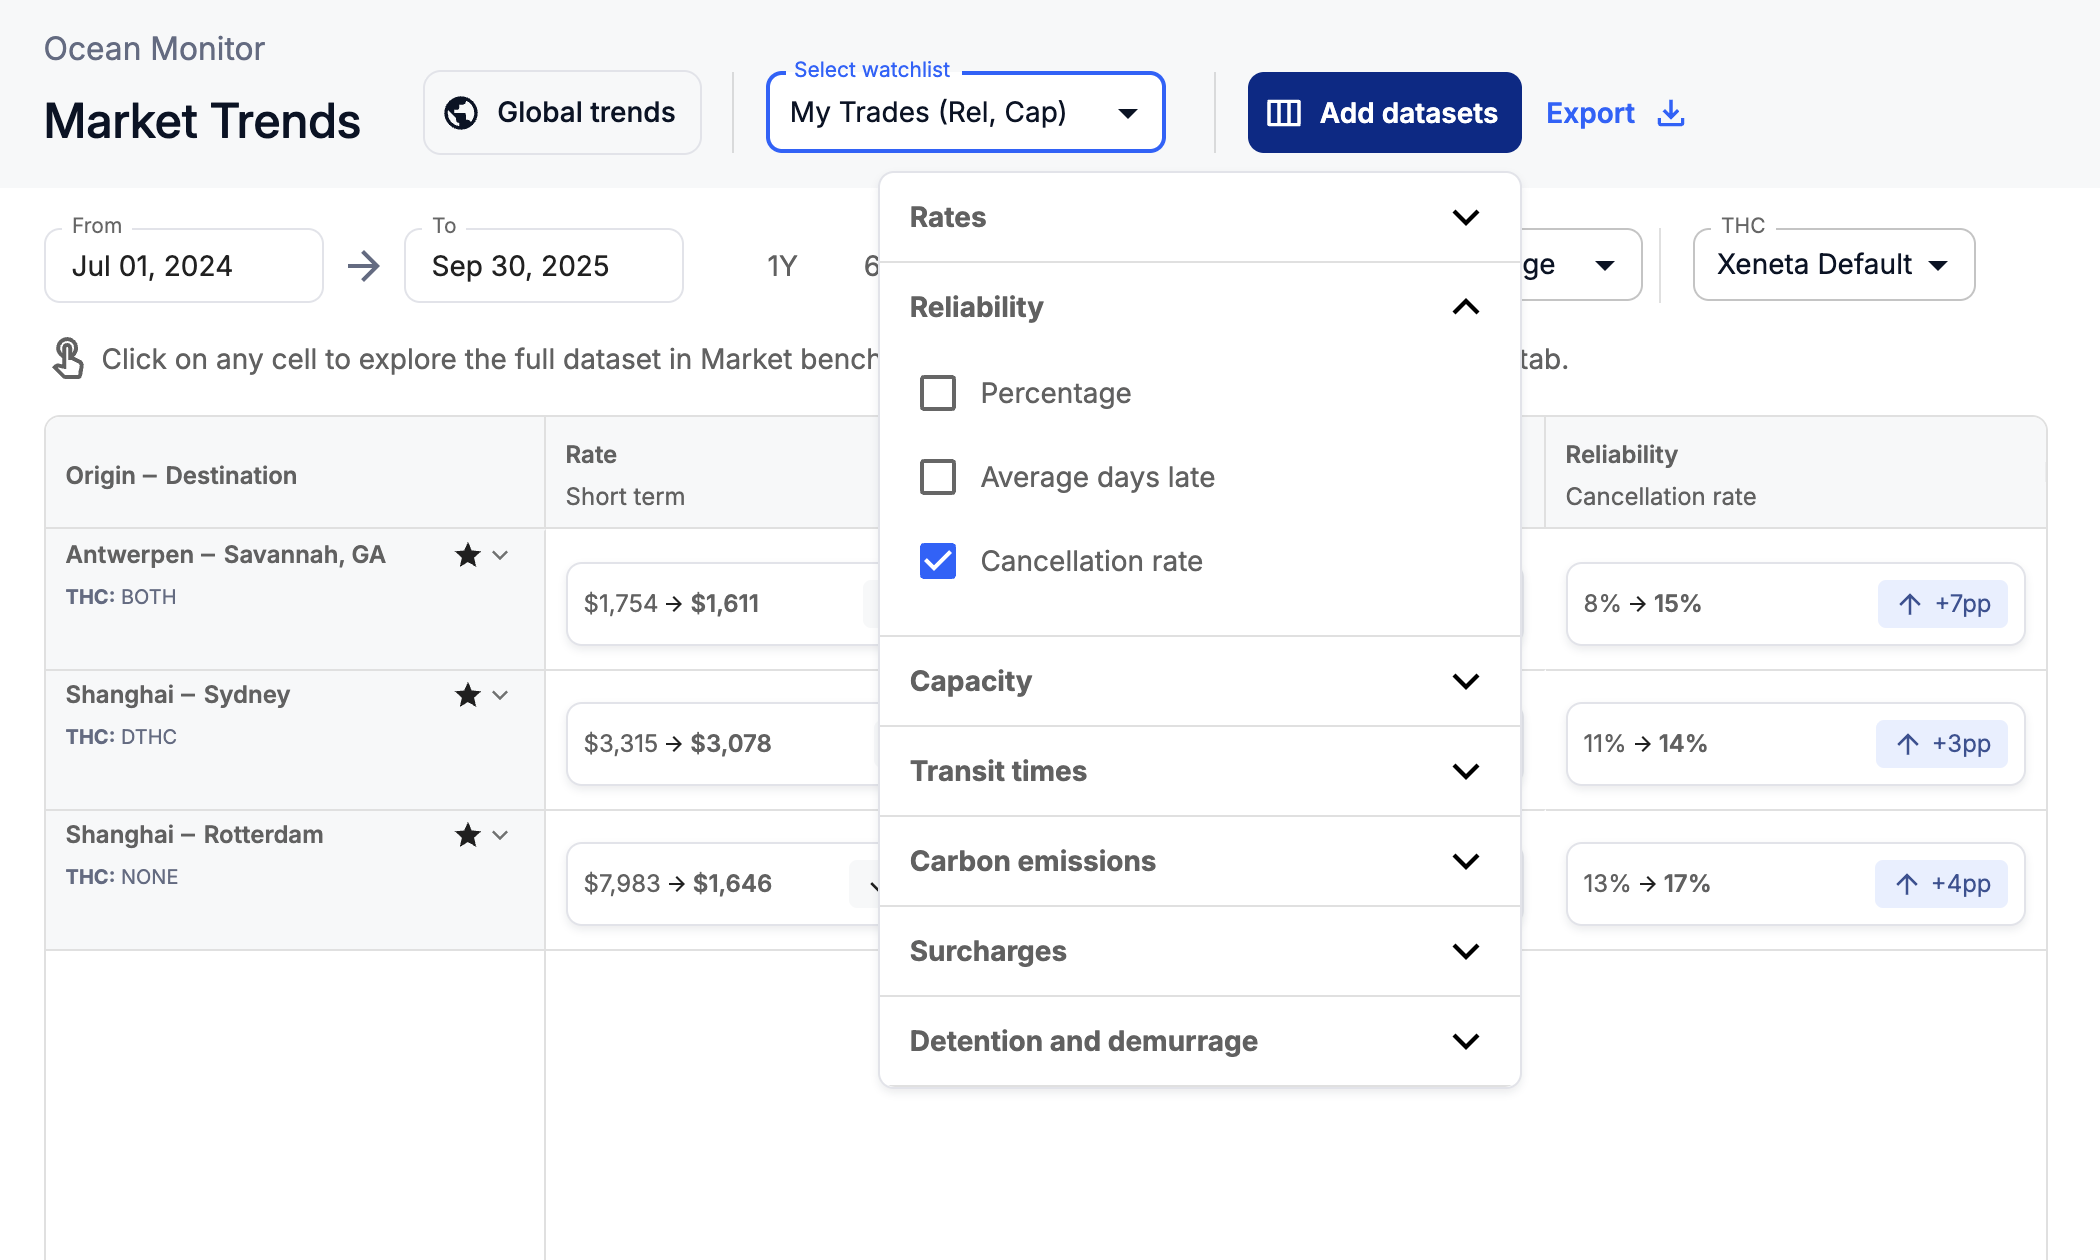Click the star icon for Shanghai – Rotterdam
This screenshot has height=1260, width=2100.
pyautogui.click(x=467, y=835)
